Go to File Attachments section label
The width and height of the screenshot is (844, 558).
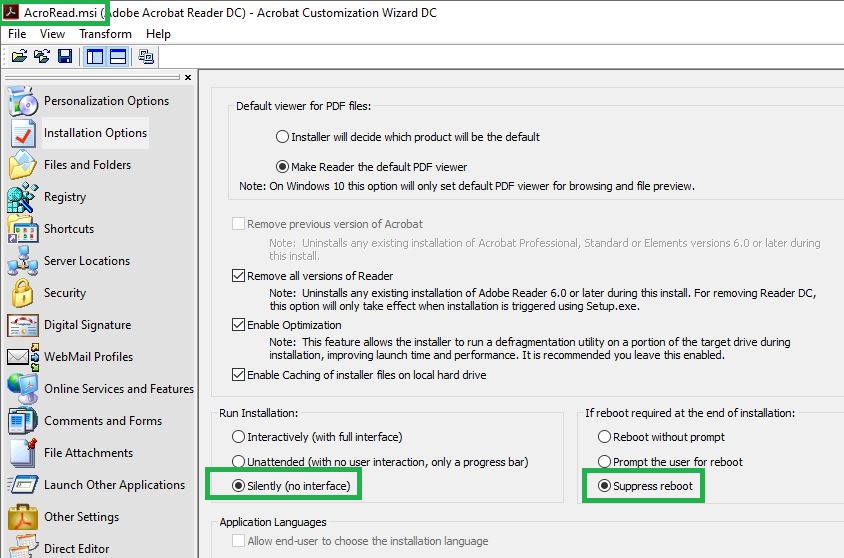click(x=88, y=453)
